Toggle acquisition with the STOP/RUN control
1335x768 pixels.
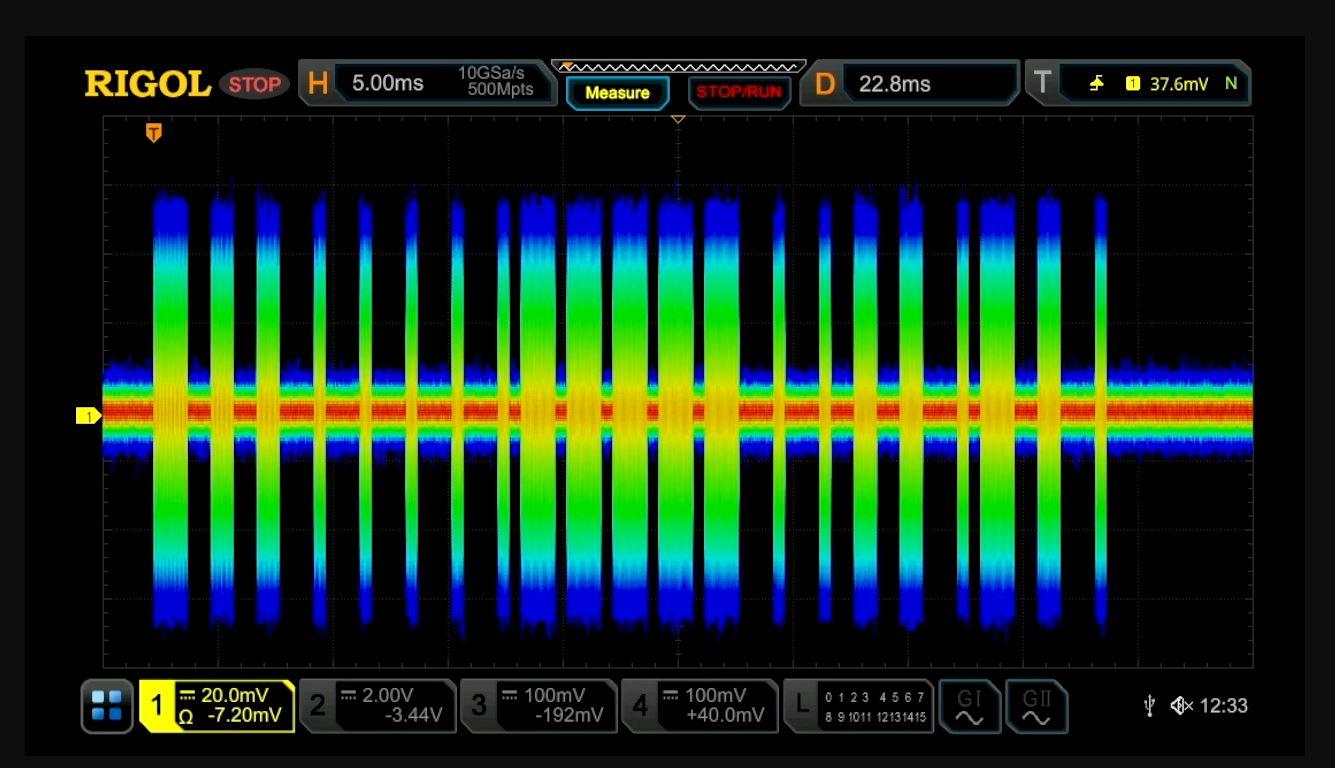click(x=739, y=92)
